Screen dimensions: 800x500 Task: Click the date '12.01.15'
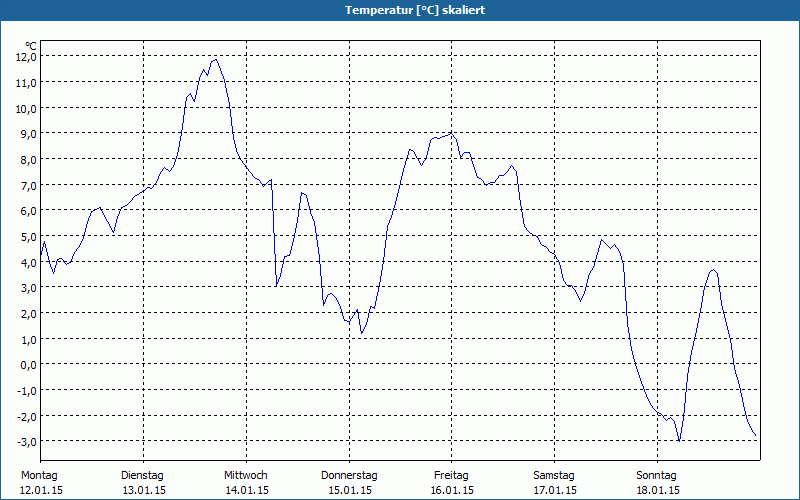(41, 490)
